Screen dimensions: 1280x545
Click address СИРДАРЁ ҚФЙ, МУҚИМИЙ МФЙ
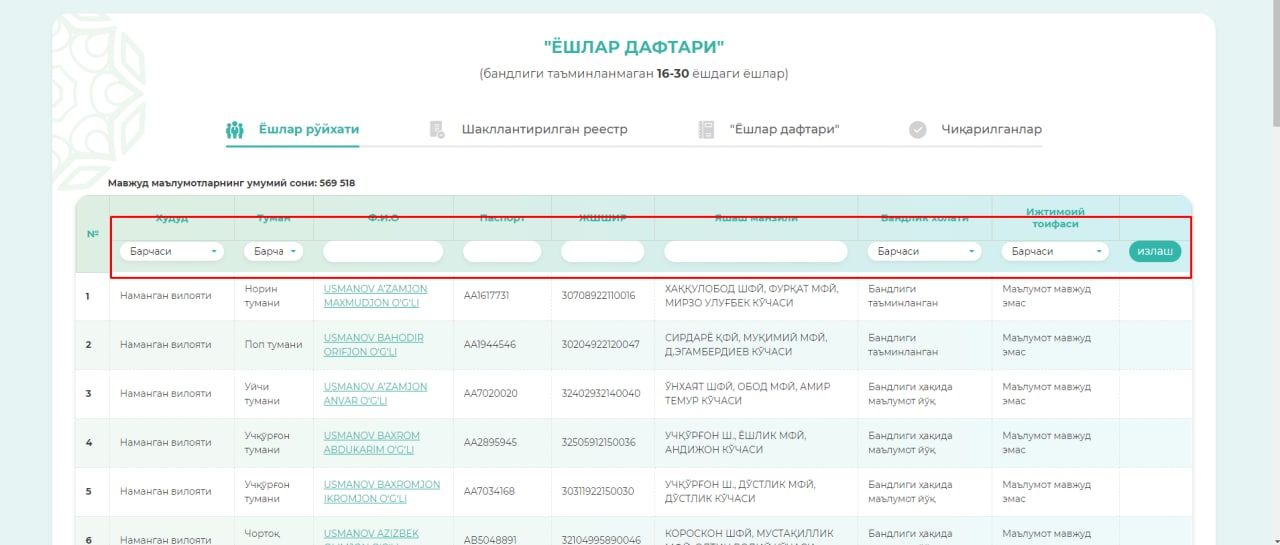(746, 338)
